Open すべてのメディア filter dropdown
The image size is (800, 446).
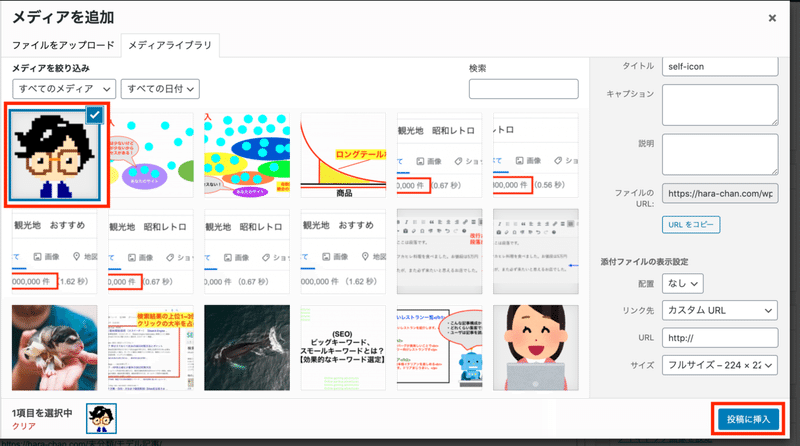tap(64, 89)
